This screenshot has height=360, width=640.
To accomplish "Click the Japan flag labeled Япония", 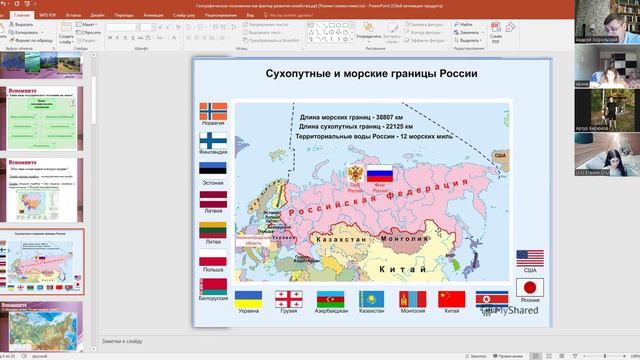I will 530,287.
